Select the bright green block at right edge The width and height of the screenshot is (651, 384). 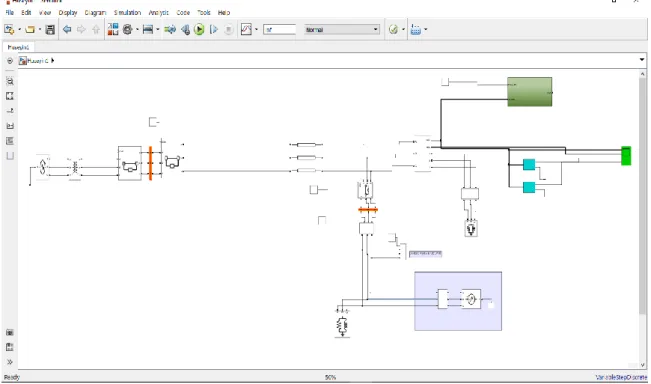[x=626, y=156]
